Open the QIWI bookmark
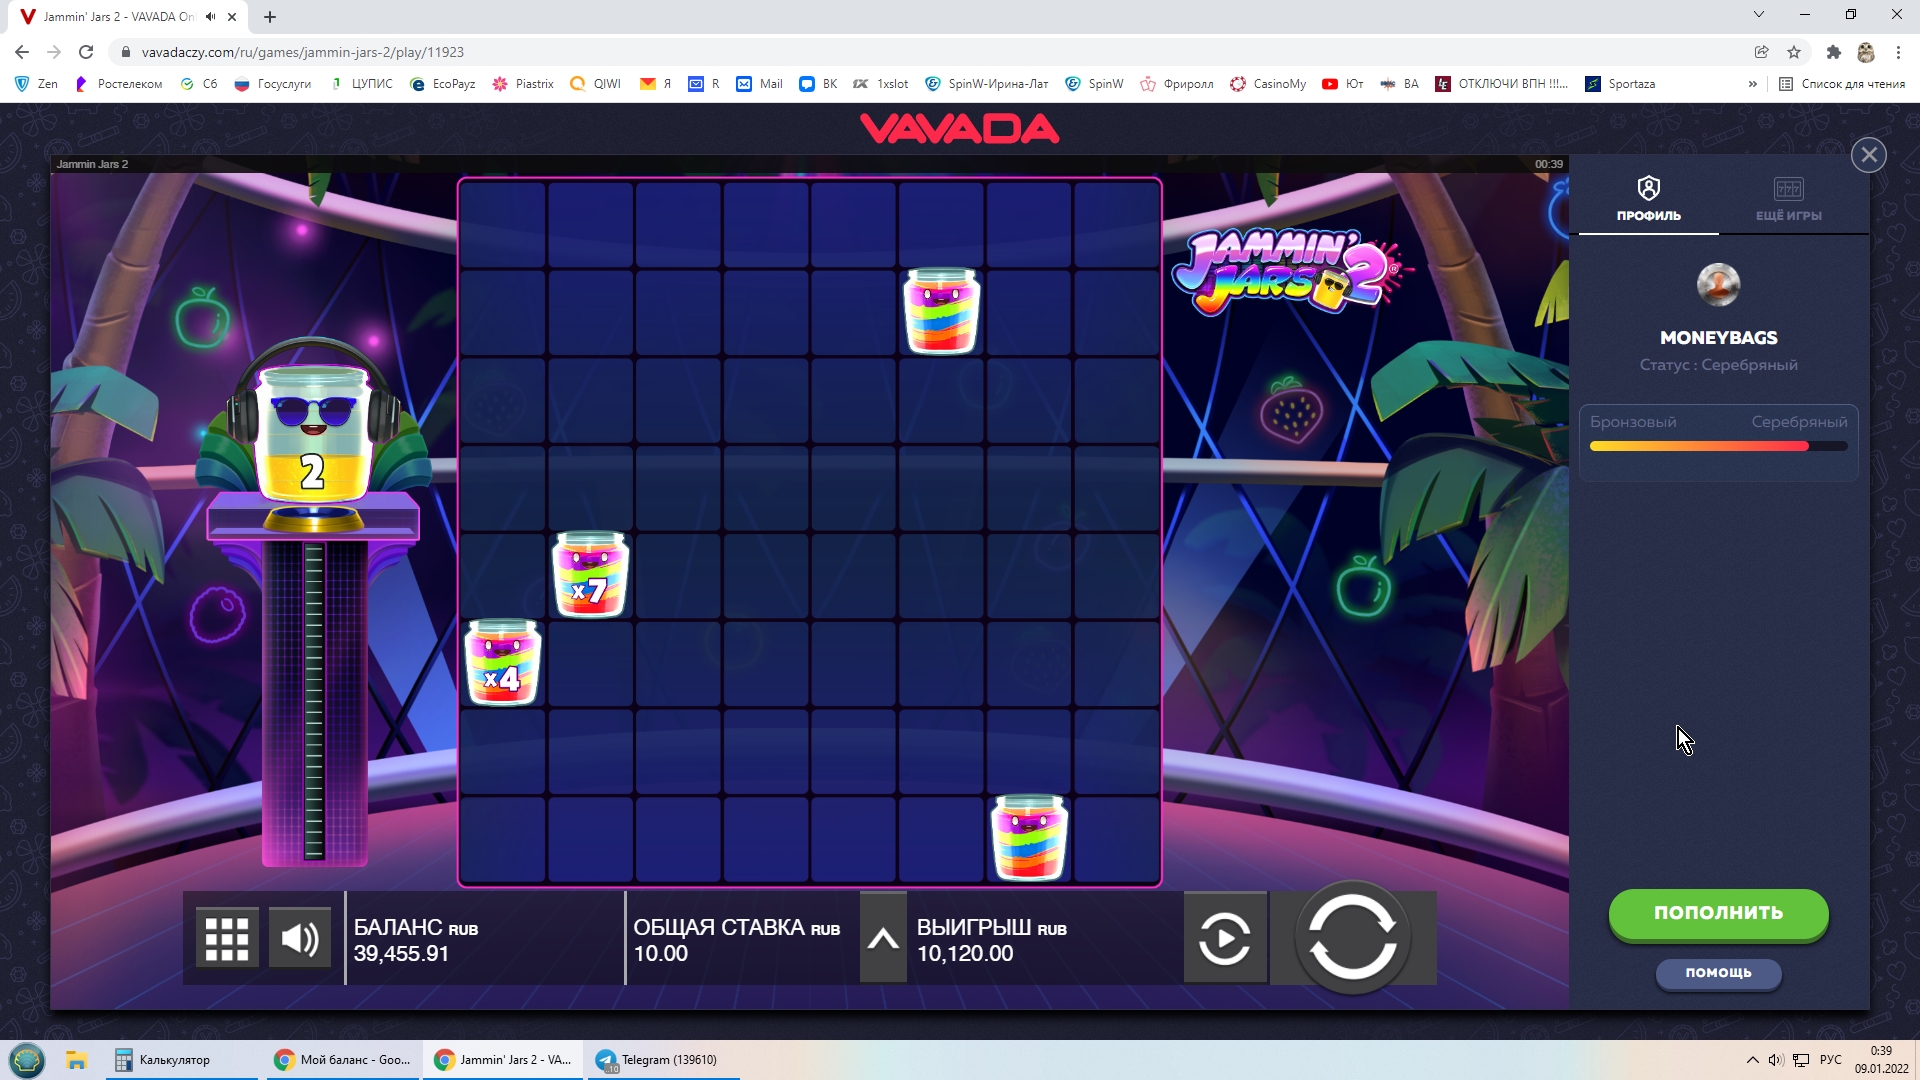This screenshot has width=1920, height=1080. coord(595,84)
